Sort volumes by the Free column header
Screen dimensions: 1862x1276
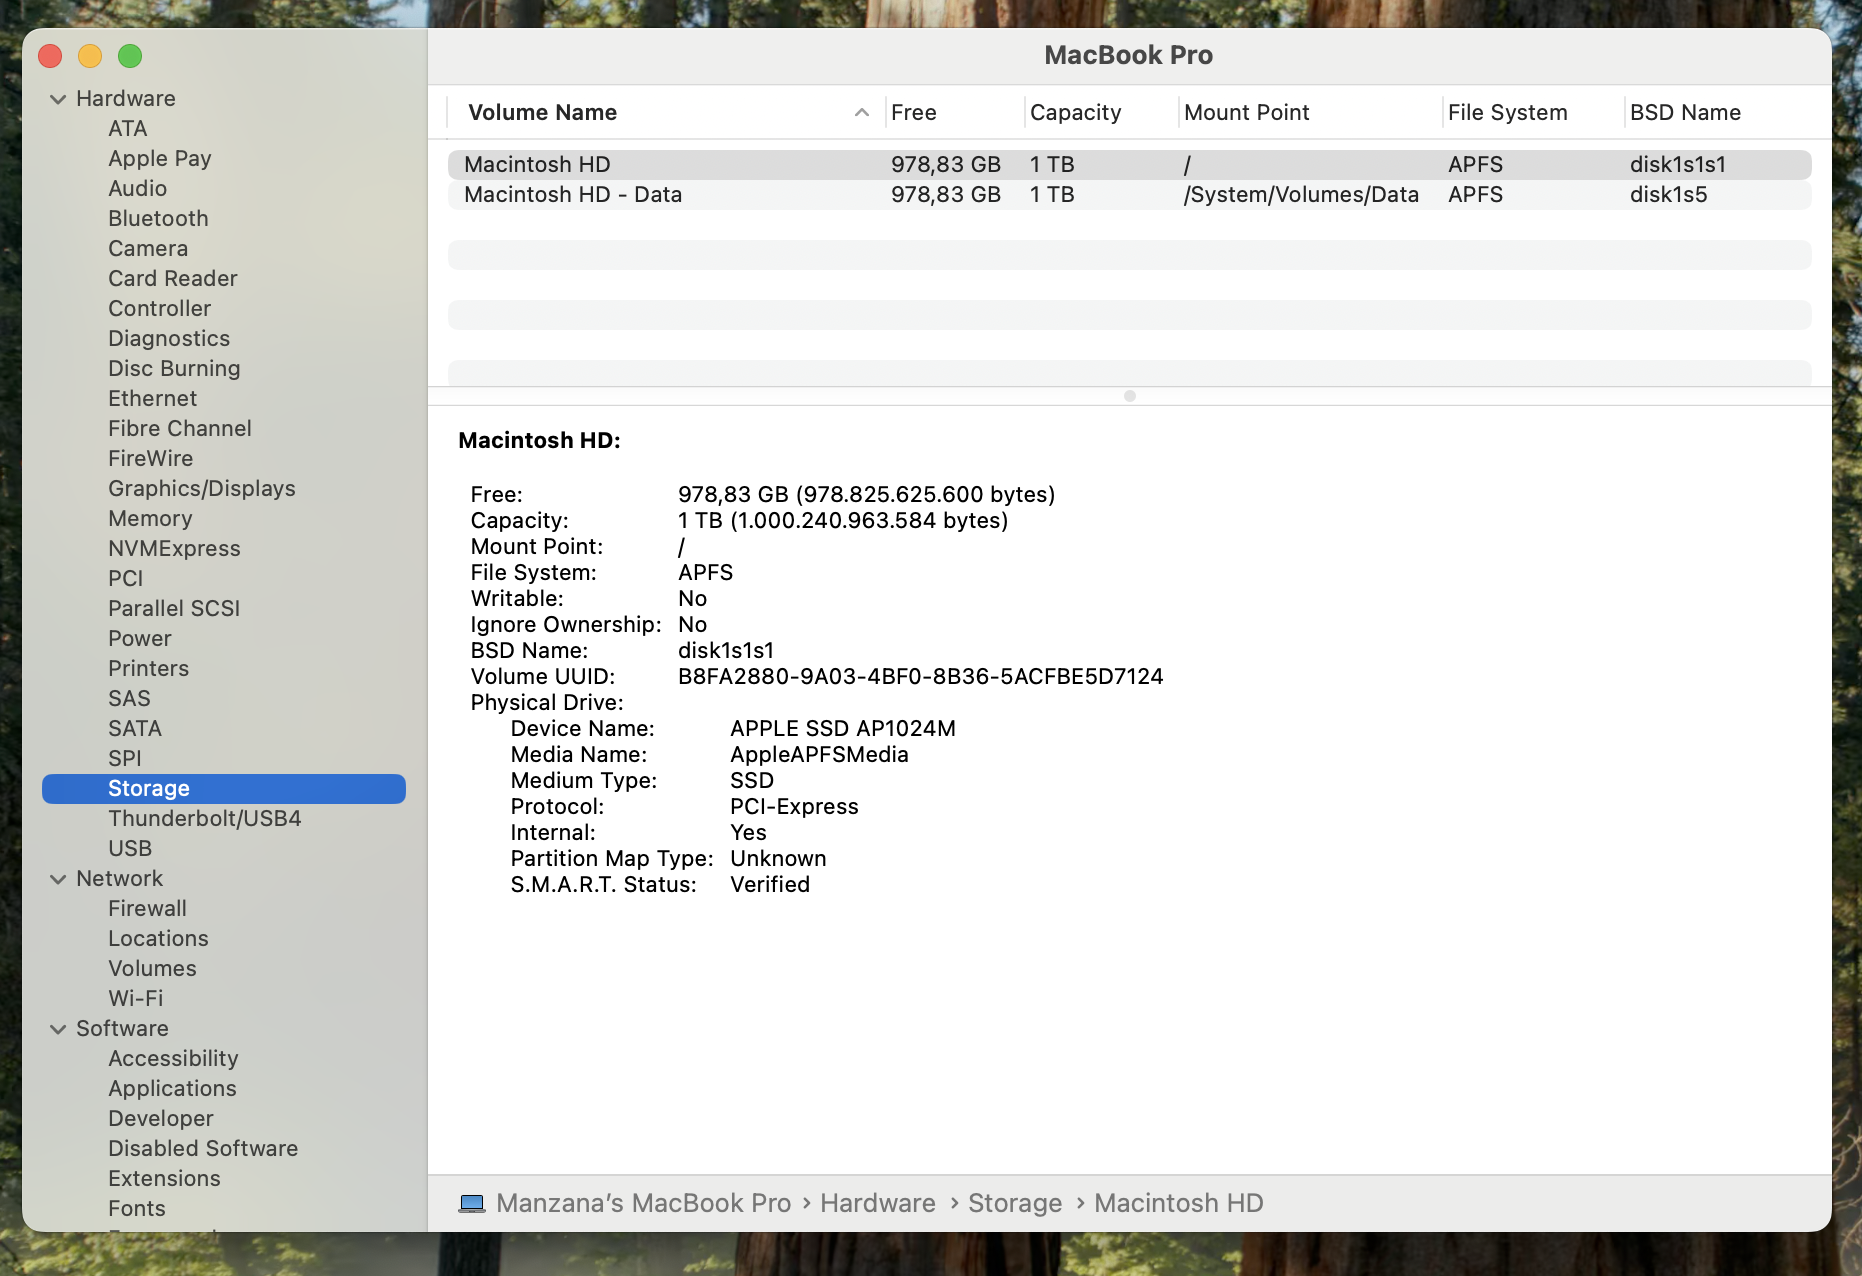[913, 113]
